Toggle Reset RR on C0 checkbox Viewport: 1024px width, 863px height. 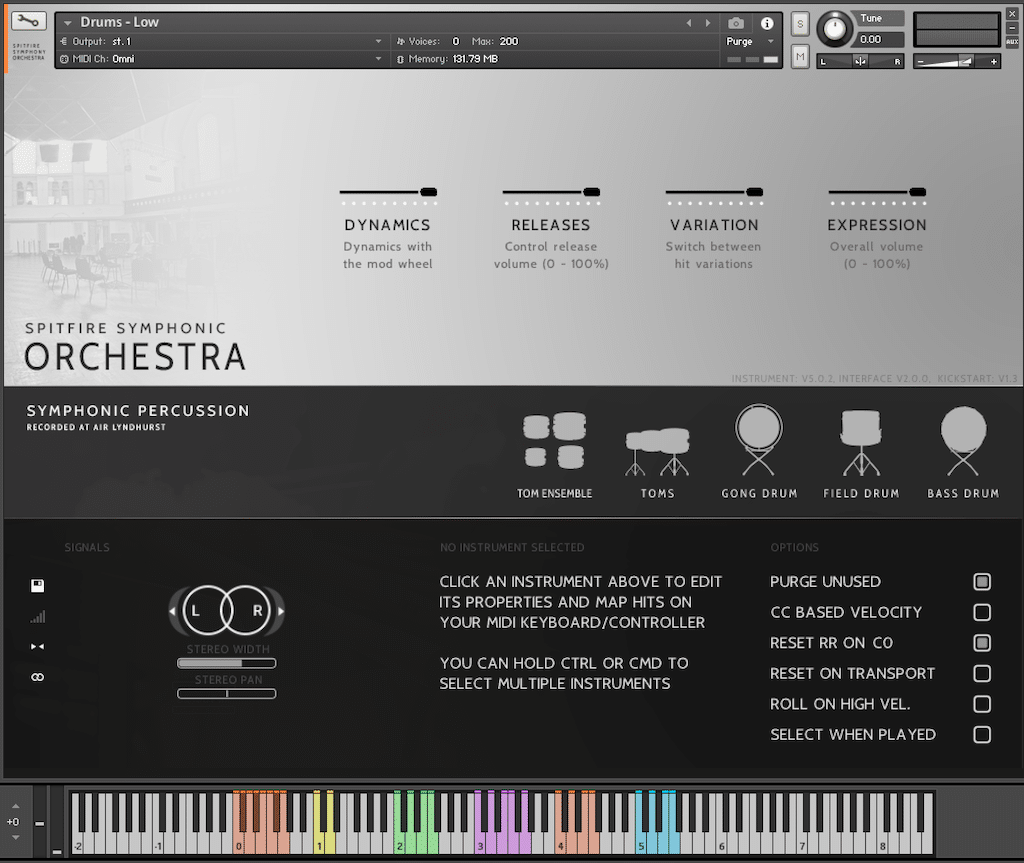[x=982, y=643]
